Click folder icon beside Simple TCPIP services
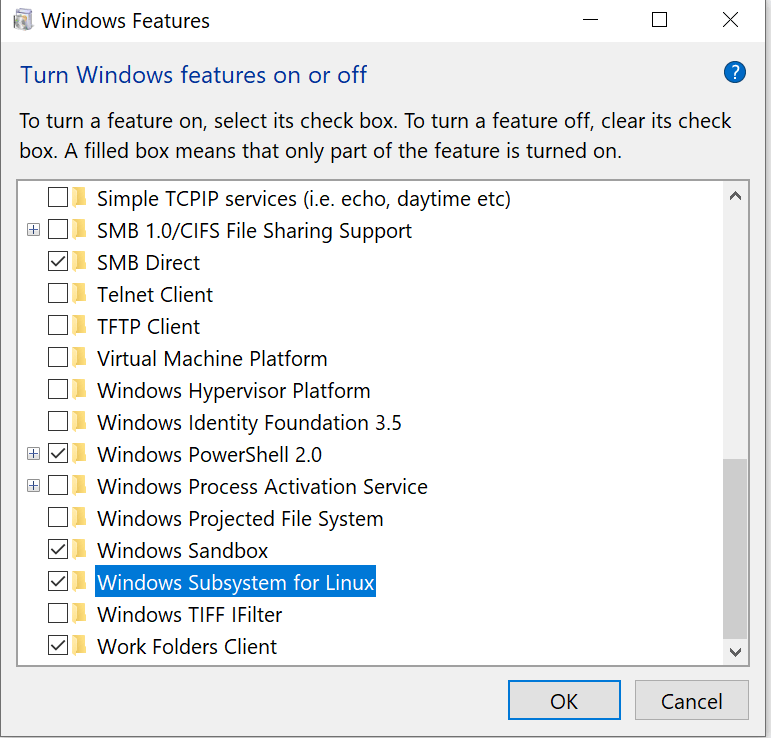 pos(79,198)
